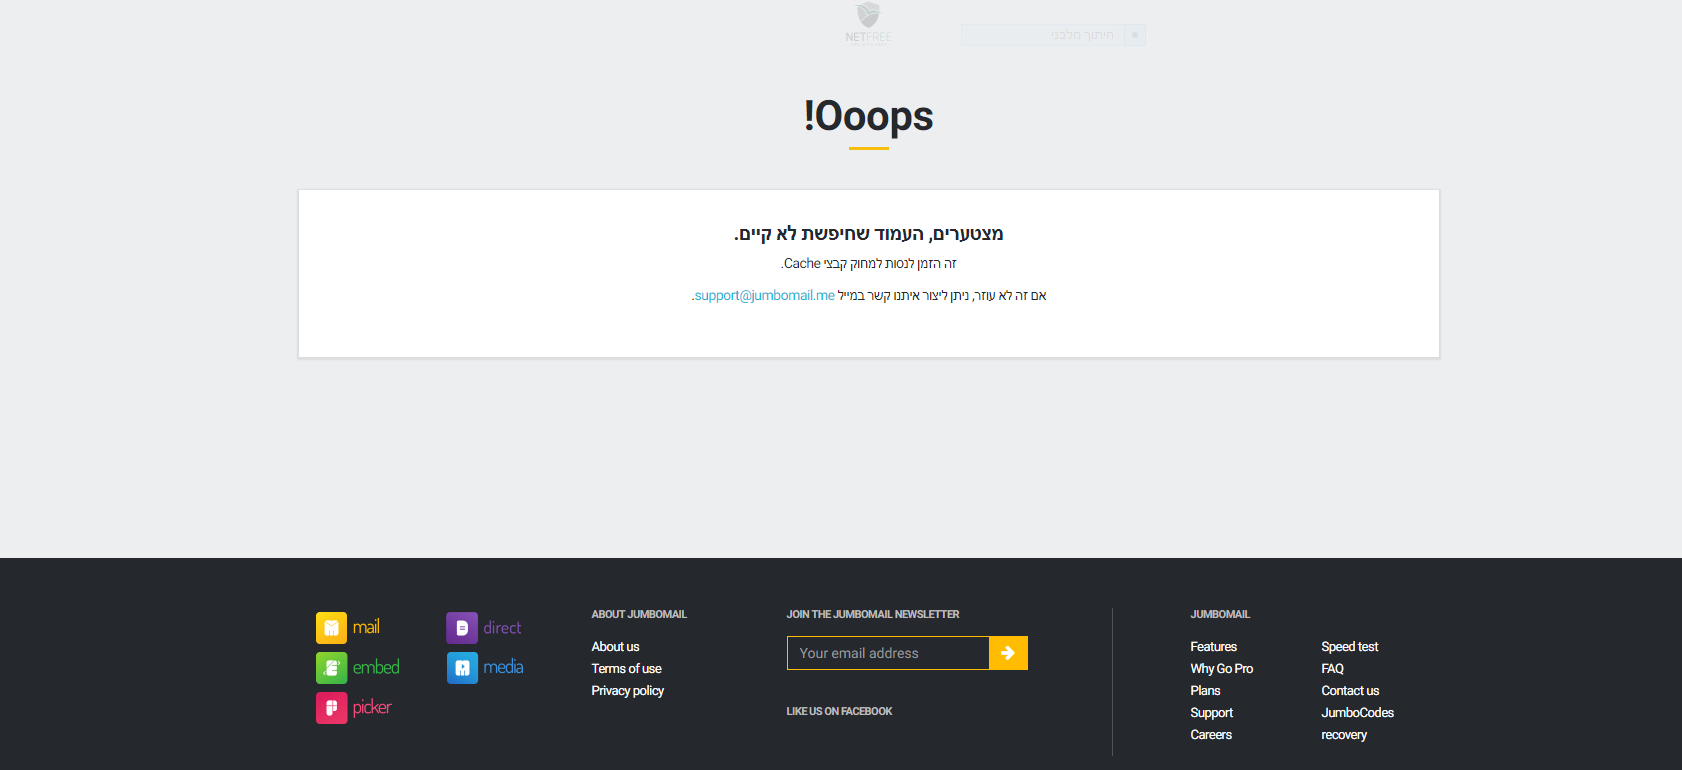This screenshot has width=1682, height=770.
Task: Open the Speed test link
Action: pyautogui.click(x=1349, y=647)
